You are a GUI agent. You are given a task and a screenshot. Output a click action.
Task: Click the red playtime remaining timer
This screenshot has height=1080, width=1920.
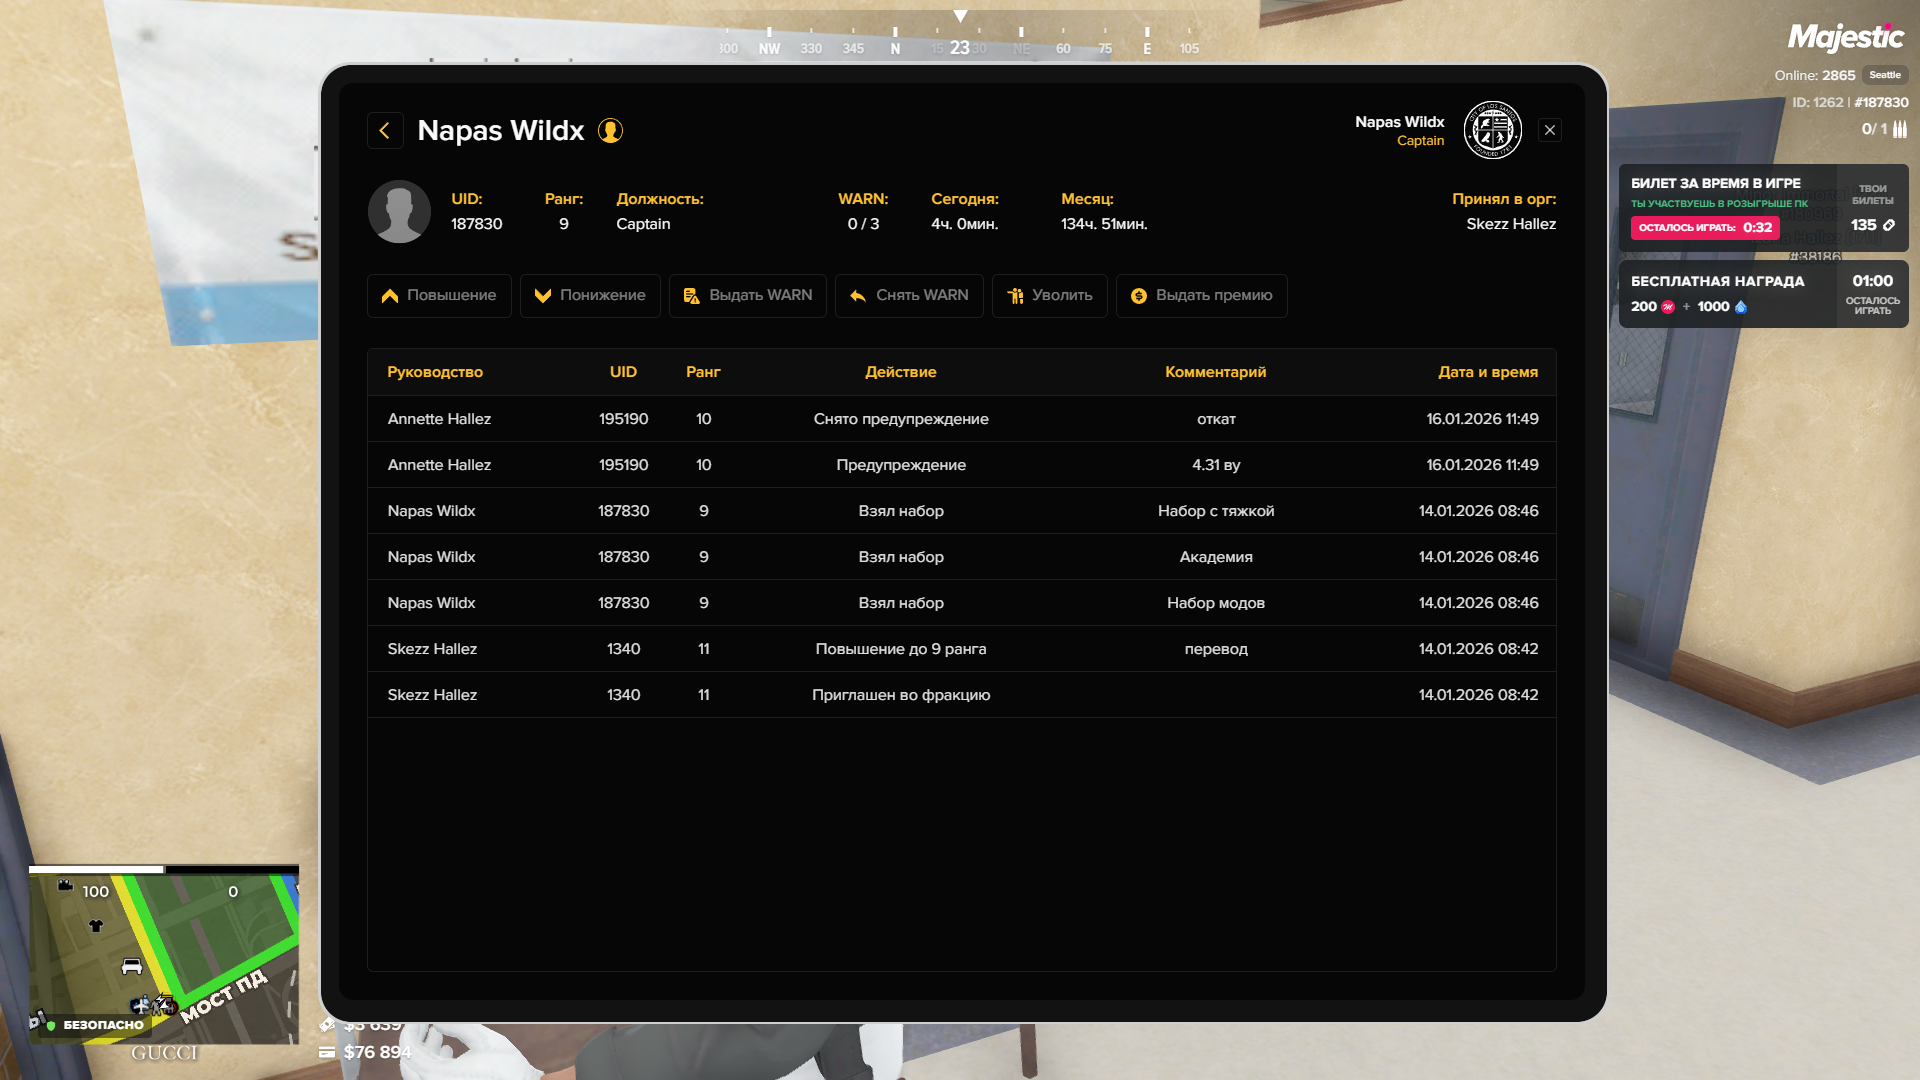[1705, 228]
